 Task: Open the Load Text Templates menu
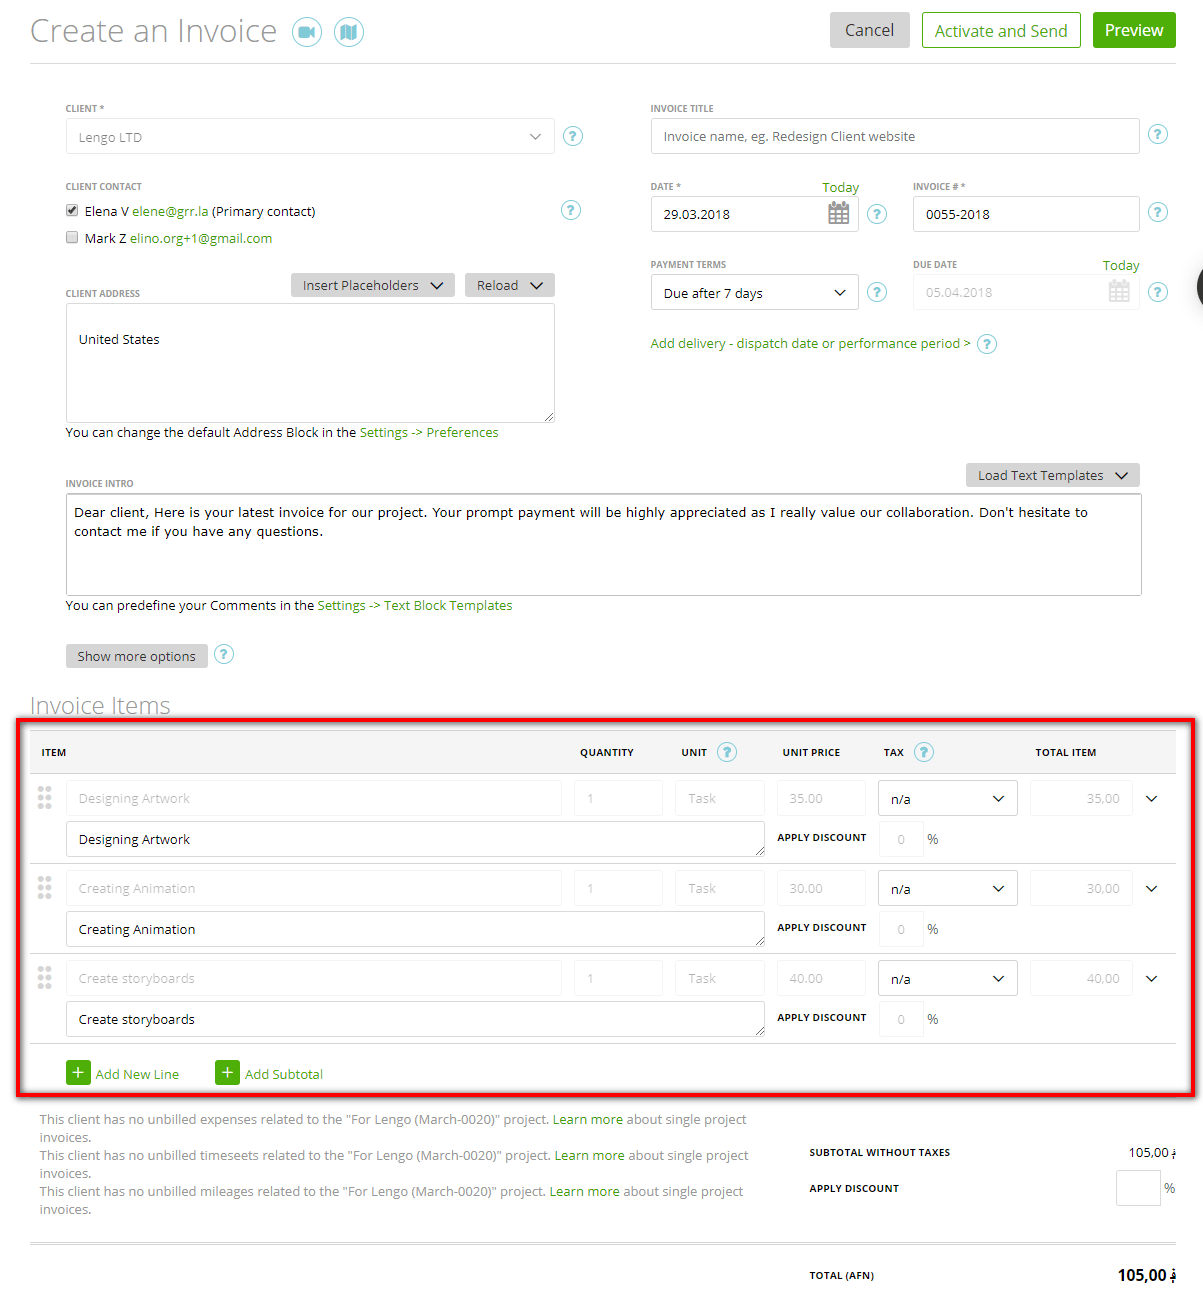[1051, 475]
